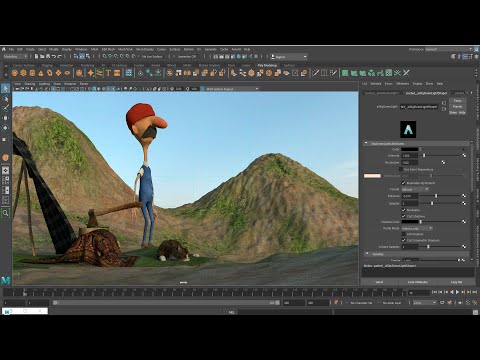Screen dimensions: 480x360
Task: Open the playback speed dropdown in range bar
Action: click(424, 303)
